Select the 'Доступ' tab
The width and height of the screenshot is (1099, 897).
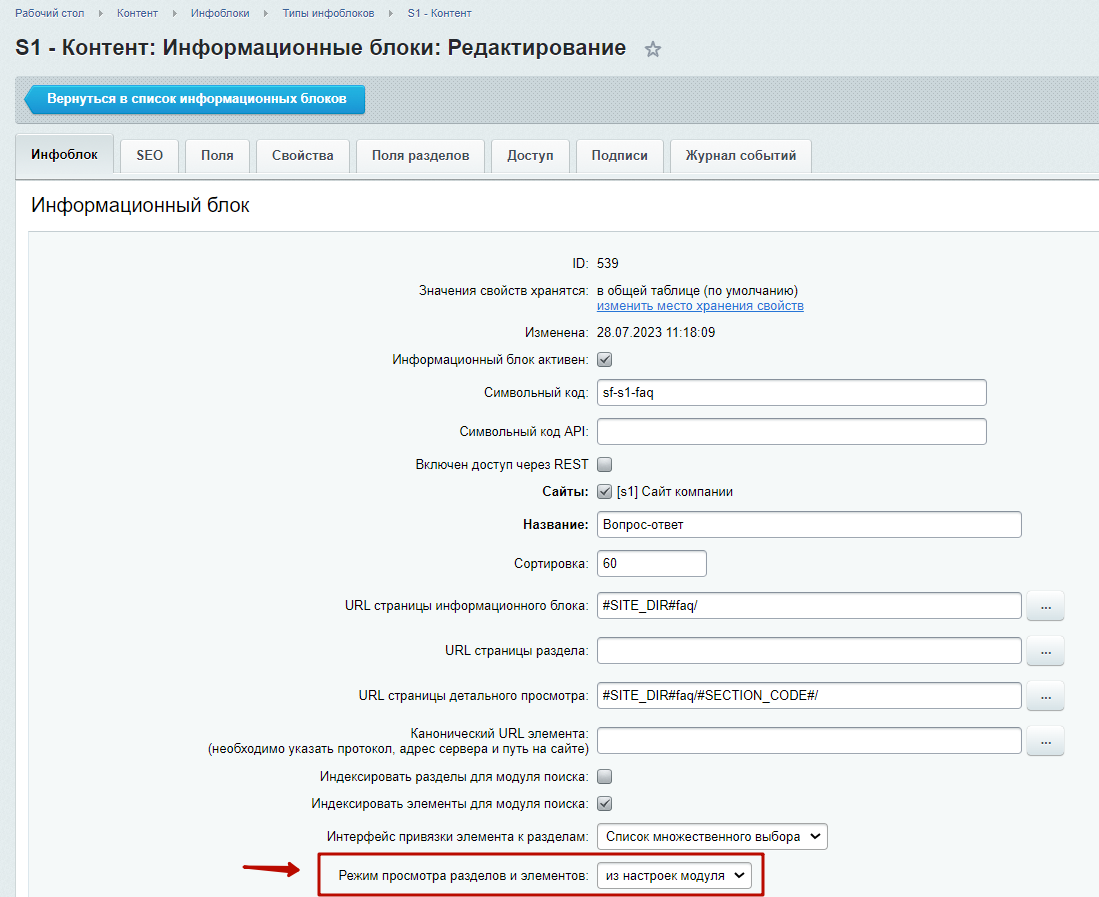click(530, 156)
